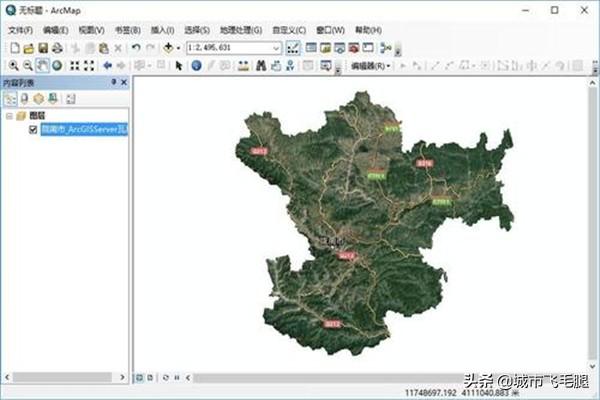Open the Go To XY tool

pyautogui.click(x=290, y=66)
